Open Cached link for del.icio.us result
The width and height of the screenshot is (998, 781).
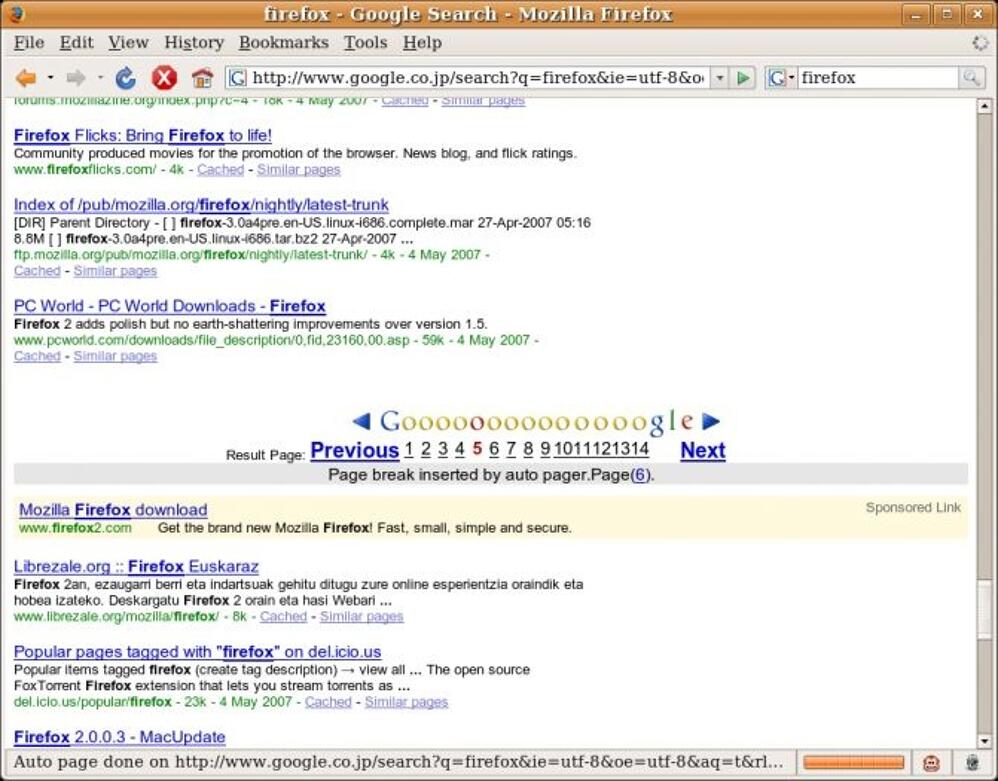[x=328, y=702]
